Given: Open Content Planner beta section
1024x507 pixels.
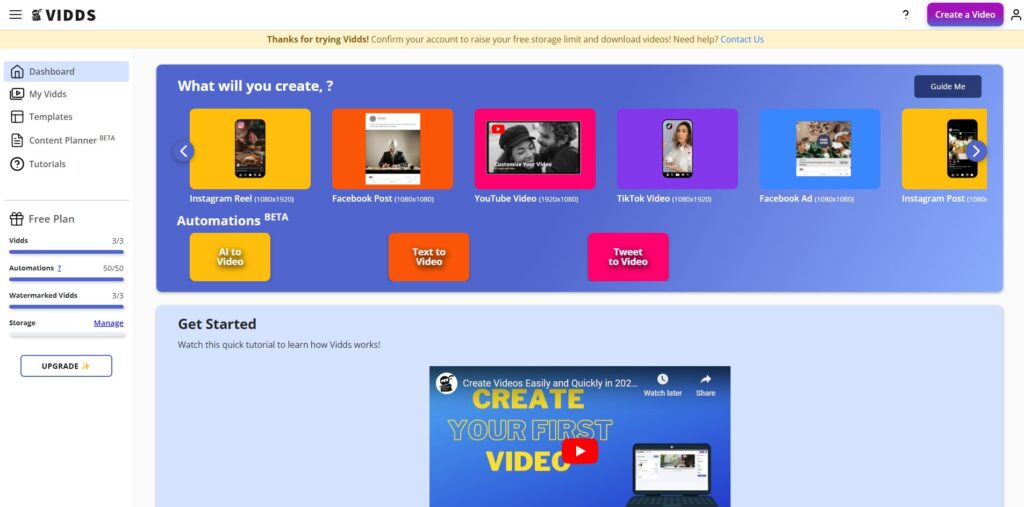Looking at the screenshot, I should [x=66, y=140].
